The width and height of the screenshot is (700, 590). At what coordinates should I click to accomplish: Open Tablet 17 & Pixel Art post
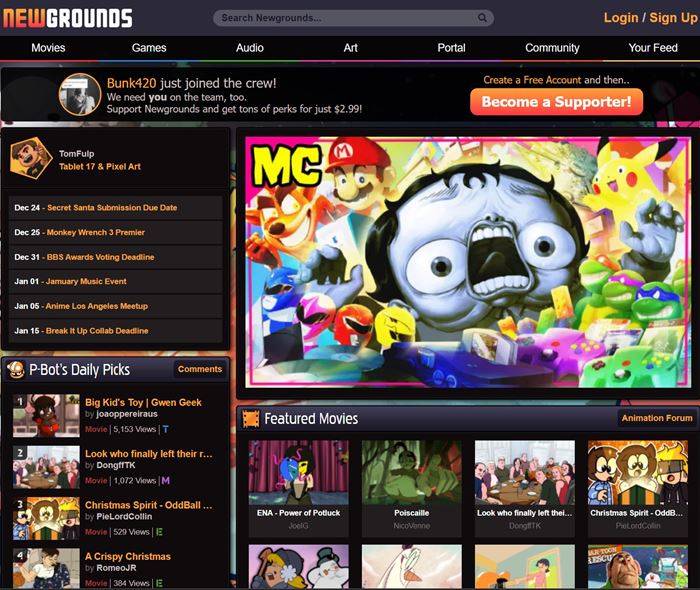[100, 166]
